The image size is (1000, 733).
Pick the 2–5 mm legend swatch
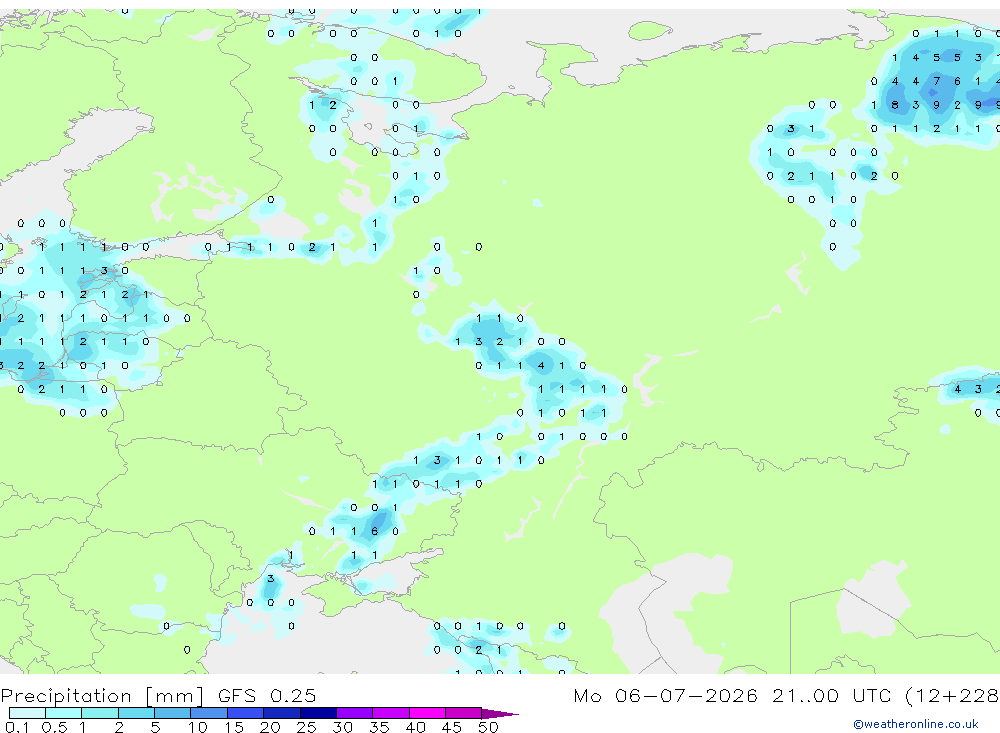click(136, 713)
